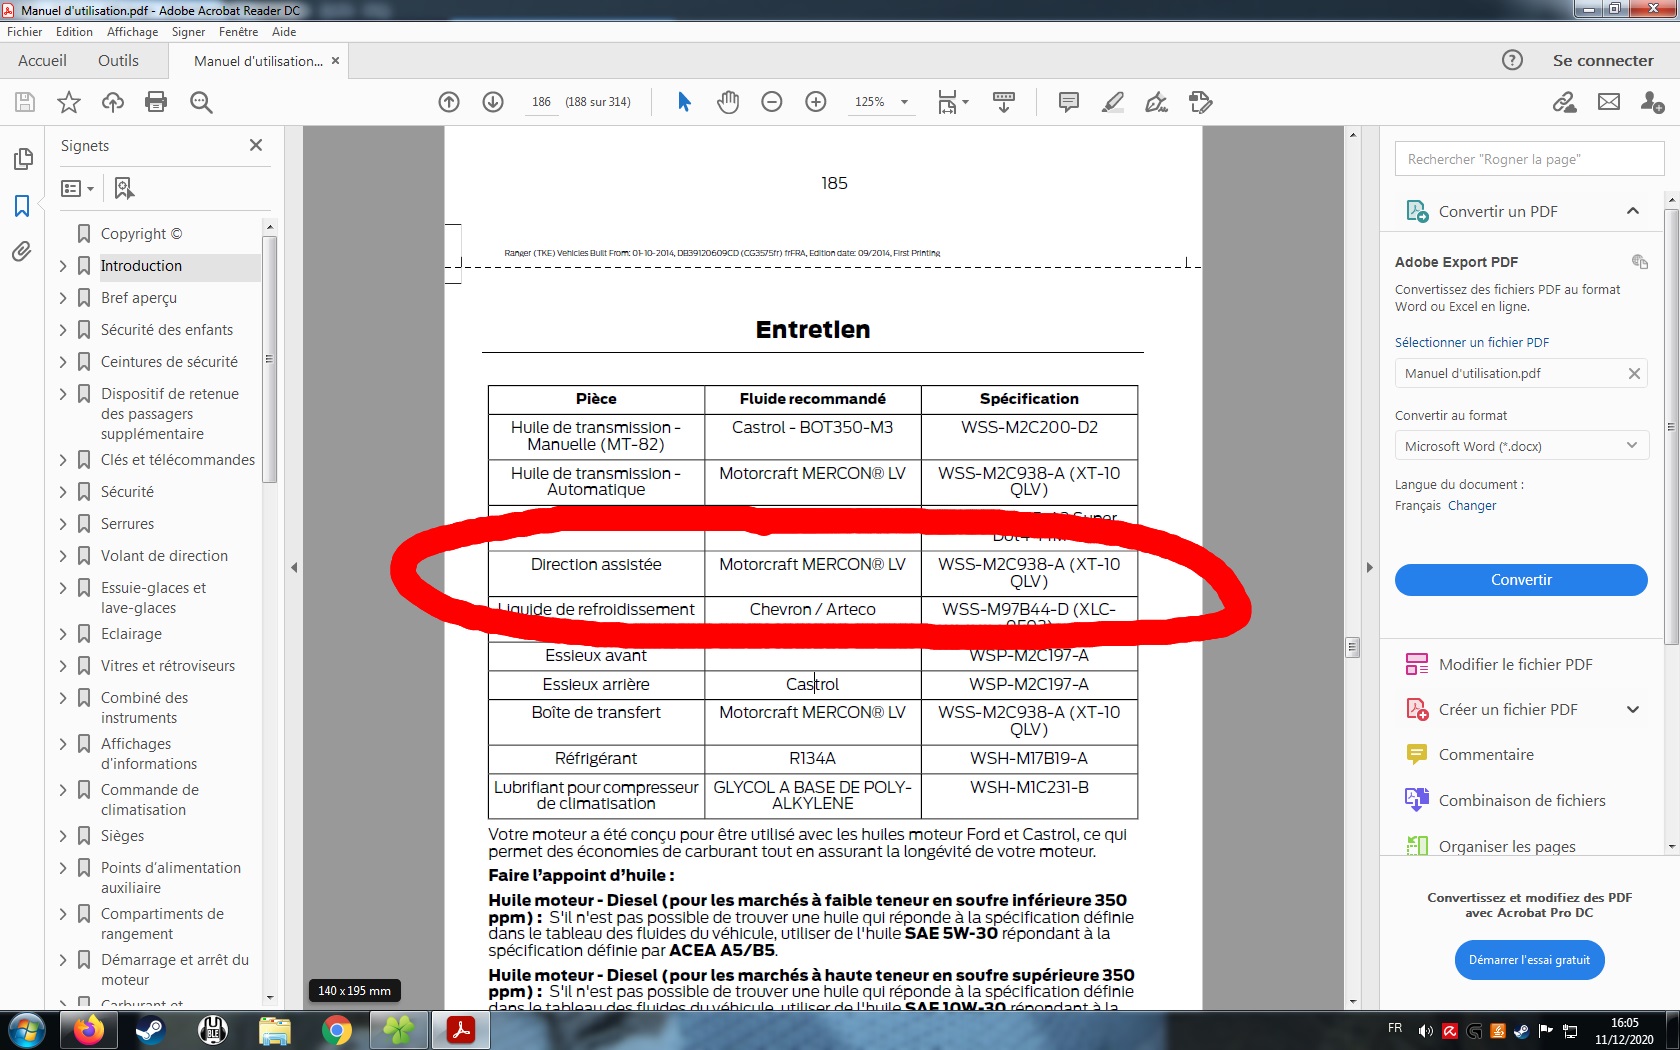Click the stamp tool icon

pyautogui.click(x=1200, y=102)
